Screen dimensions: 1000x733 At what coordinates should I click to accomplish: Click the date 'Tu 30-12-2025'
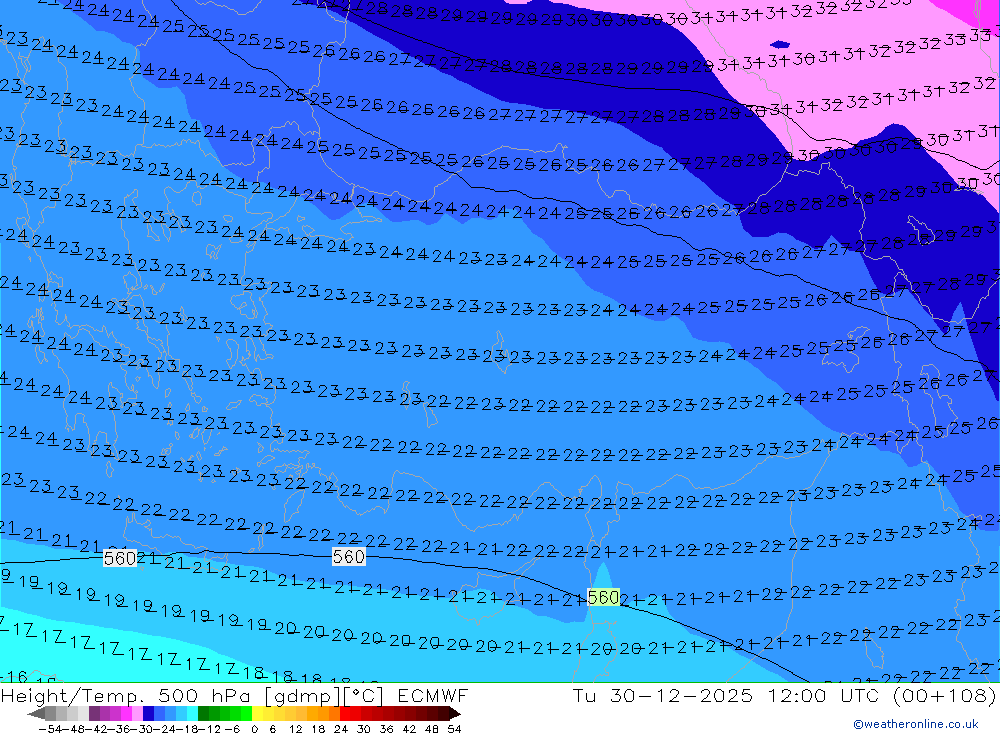(x=663, y=695)
